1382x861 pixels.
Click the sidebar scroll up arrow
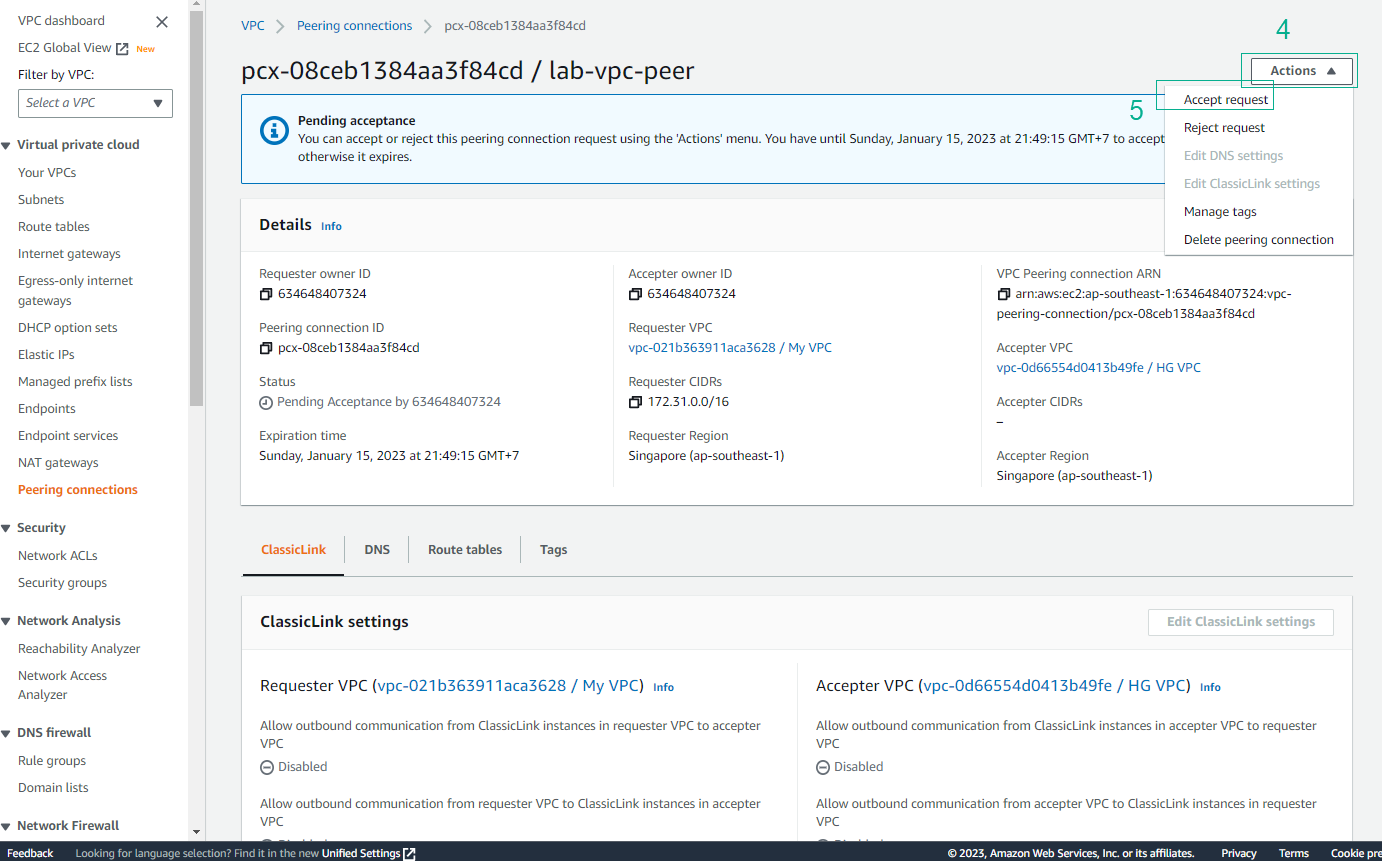point(196,6)
